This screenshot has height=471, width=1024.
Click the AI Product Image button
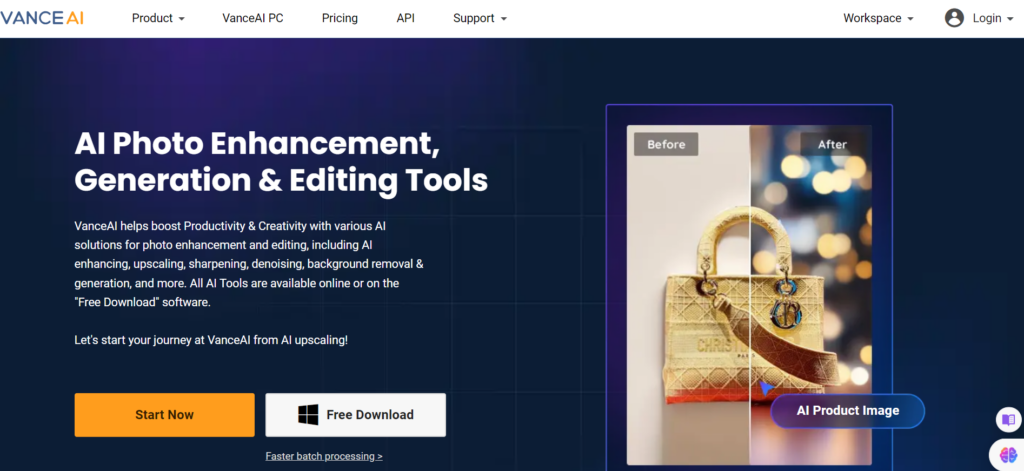848,411
